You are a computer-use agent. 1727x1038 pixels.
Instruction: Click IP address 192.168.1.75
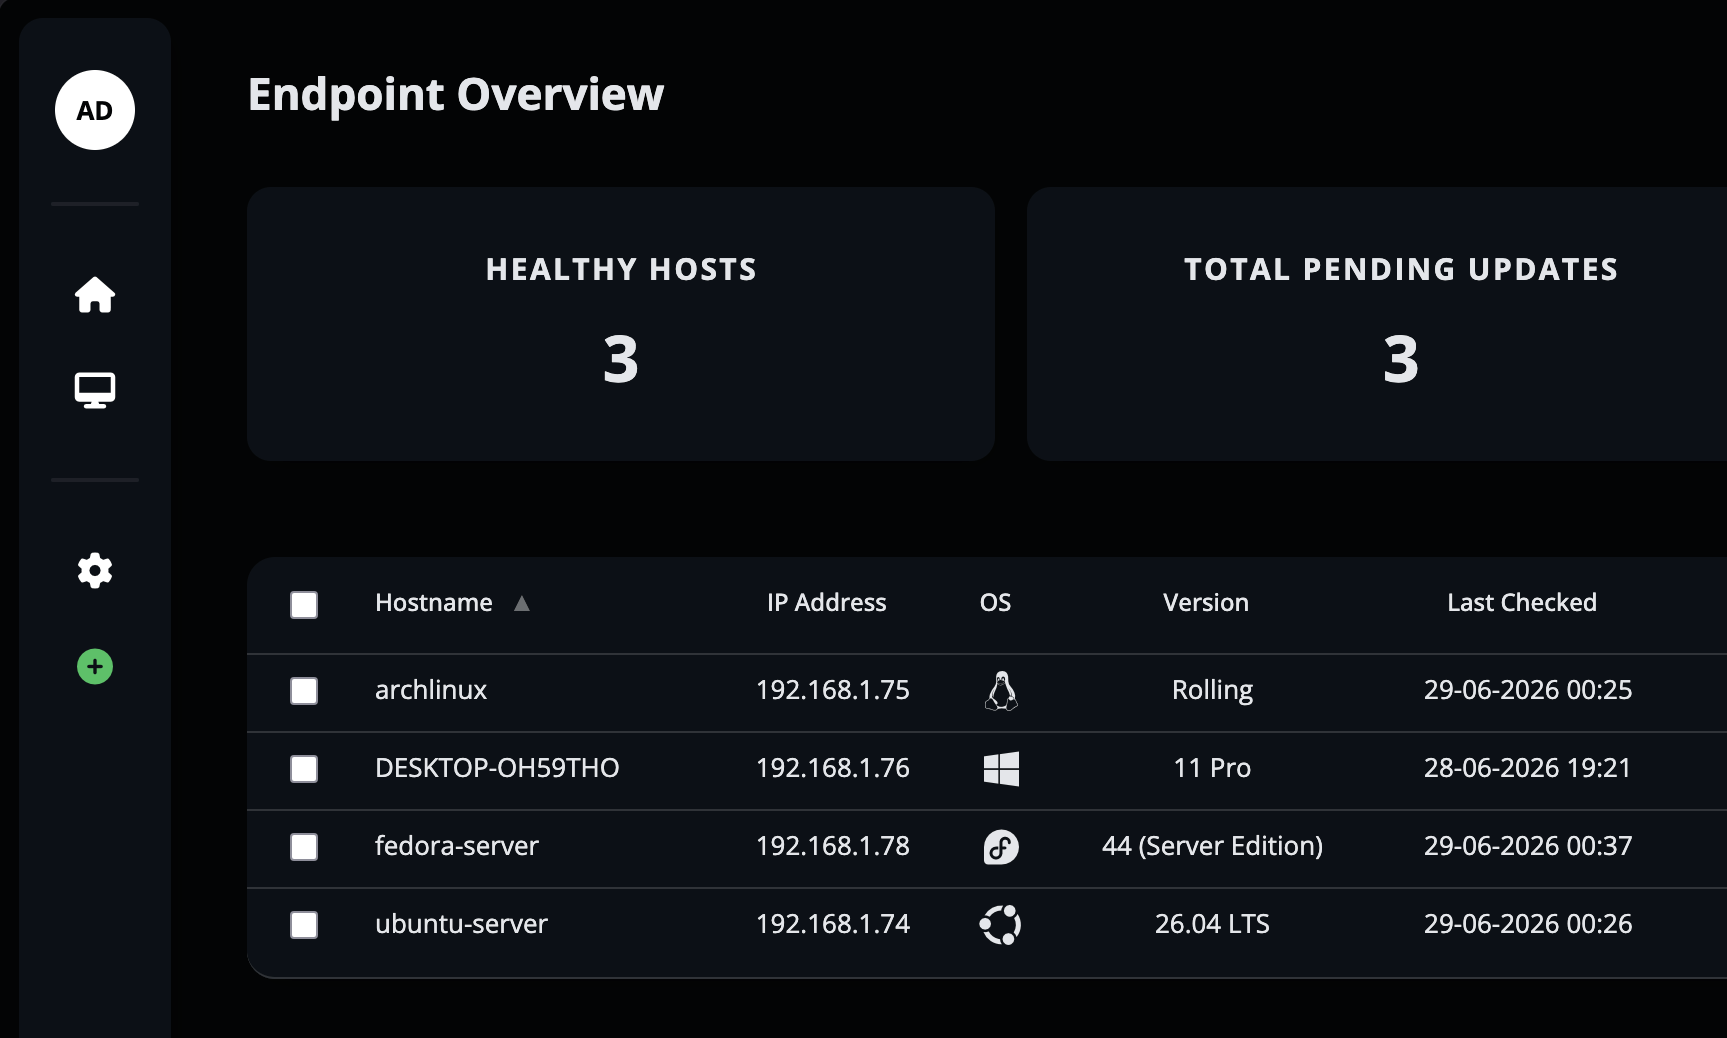[833, 690]
